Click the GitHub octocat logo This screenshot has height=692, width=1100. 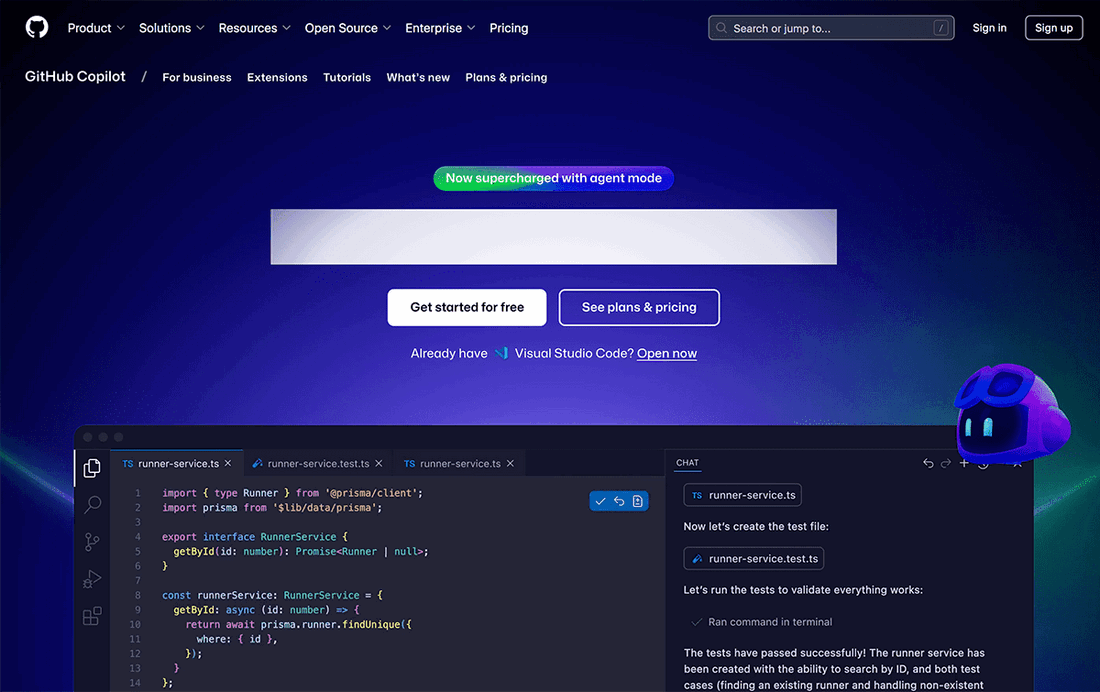[x=37, y=27]
